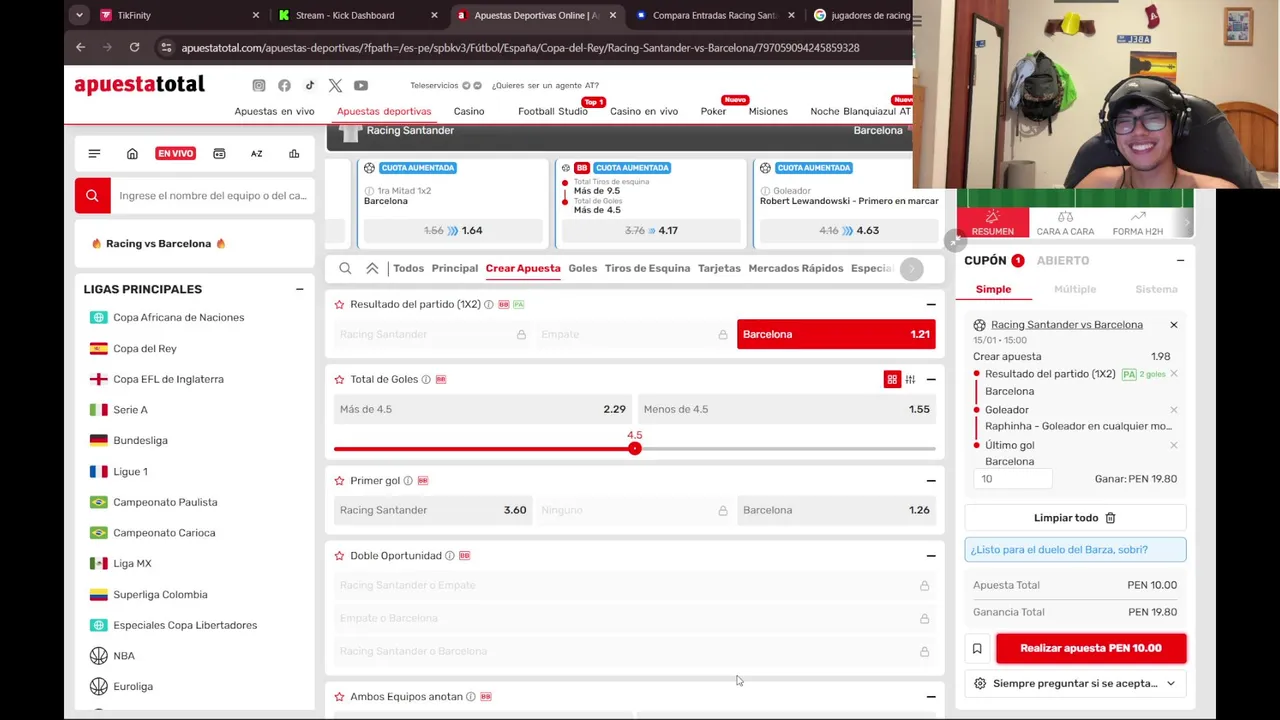The width and height of the screenshot is (1280, 720).
Task: Favorite the Doble Oportunidad market star
Action: click(339, 555)
